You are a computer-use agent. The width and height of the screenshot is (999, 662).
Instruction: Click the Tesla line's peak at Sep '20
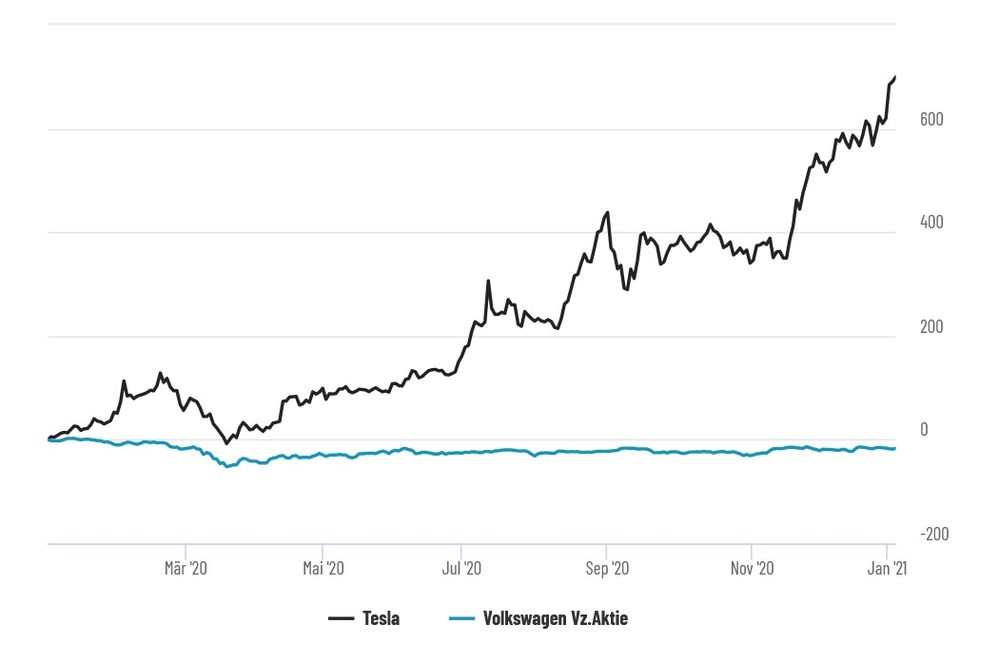click(607, 213)
